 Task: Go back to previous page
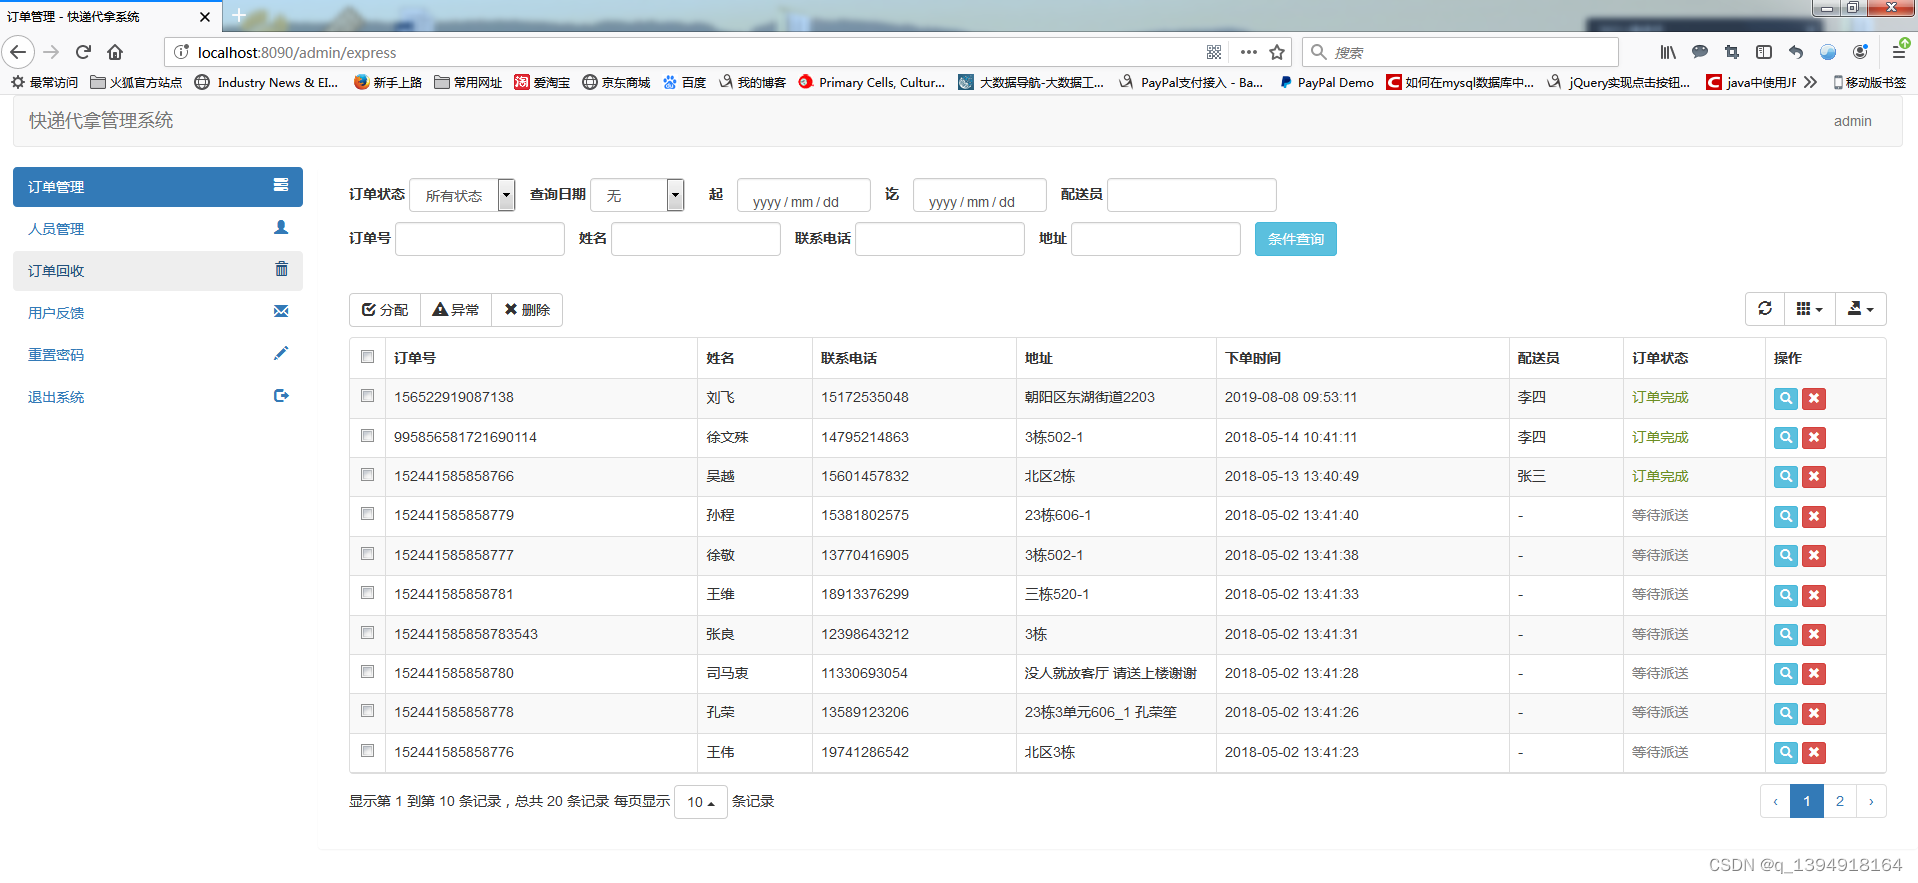tap(18, 52)
